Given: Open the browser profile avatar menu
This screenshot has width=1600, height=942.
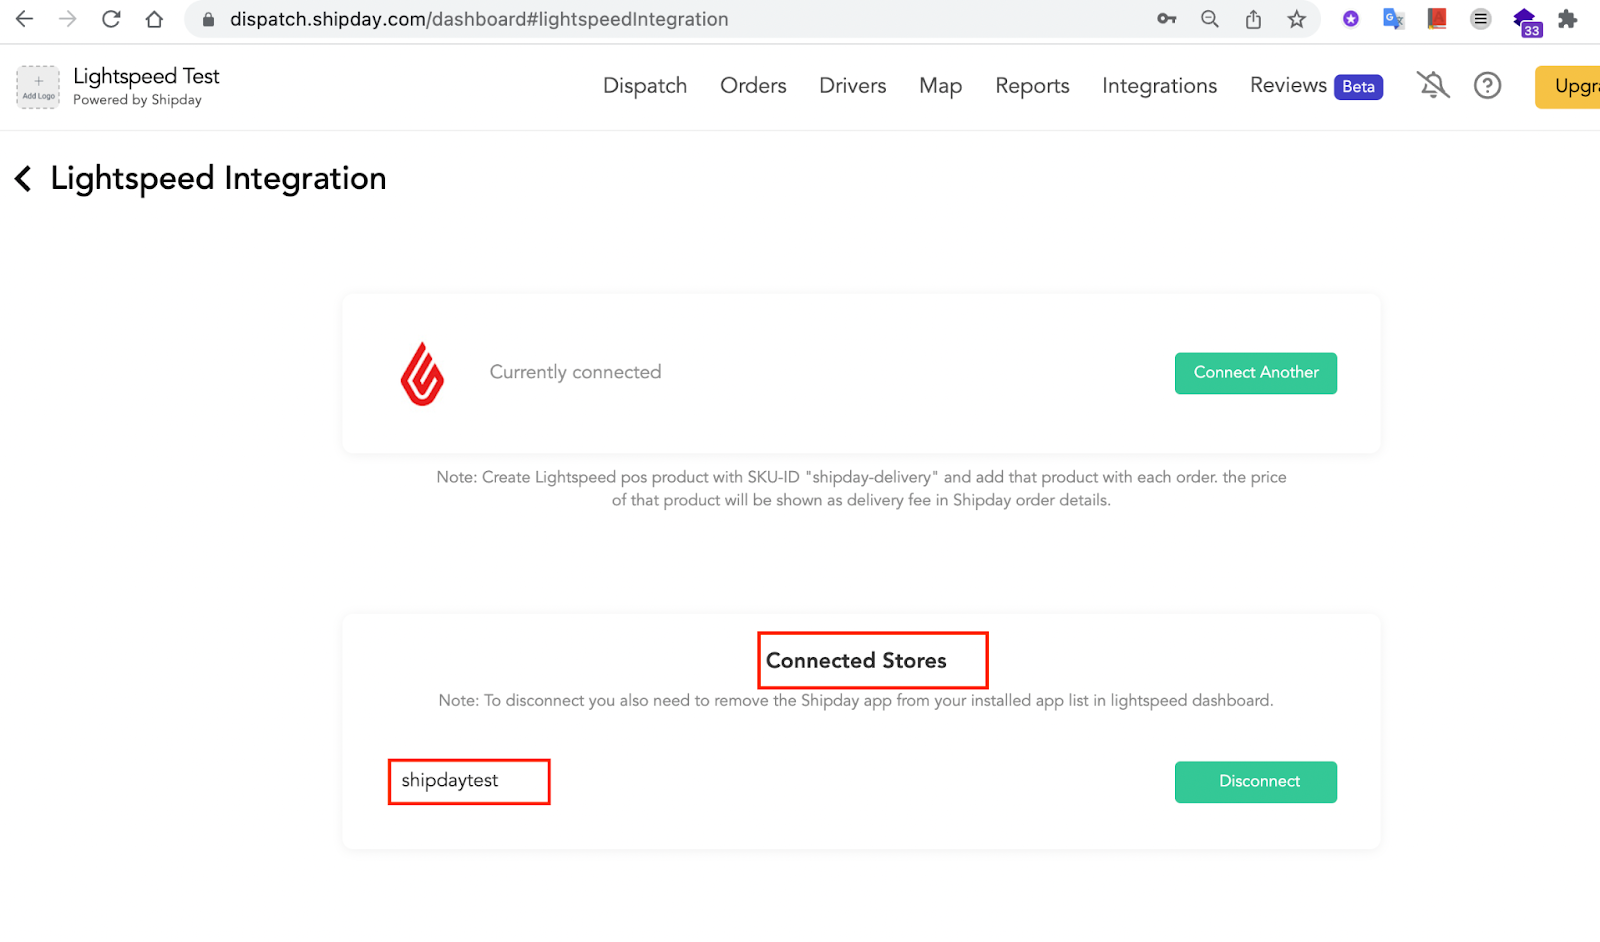Looking at the screenshot, I should point(1481,19).
